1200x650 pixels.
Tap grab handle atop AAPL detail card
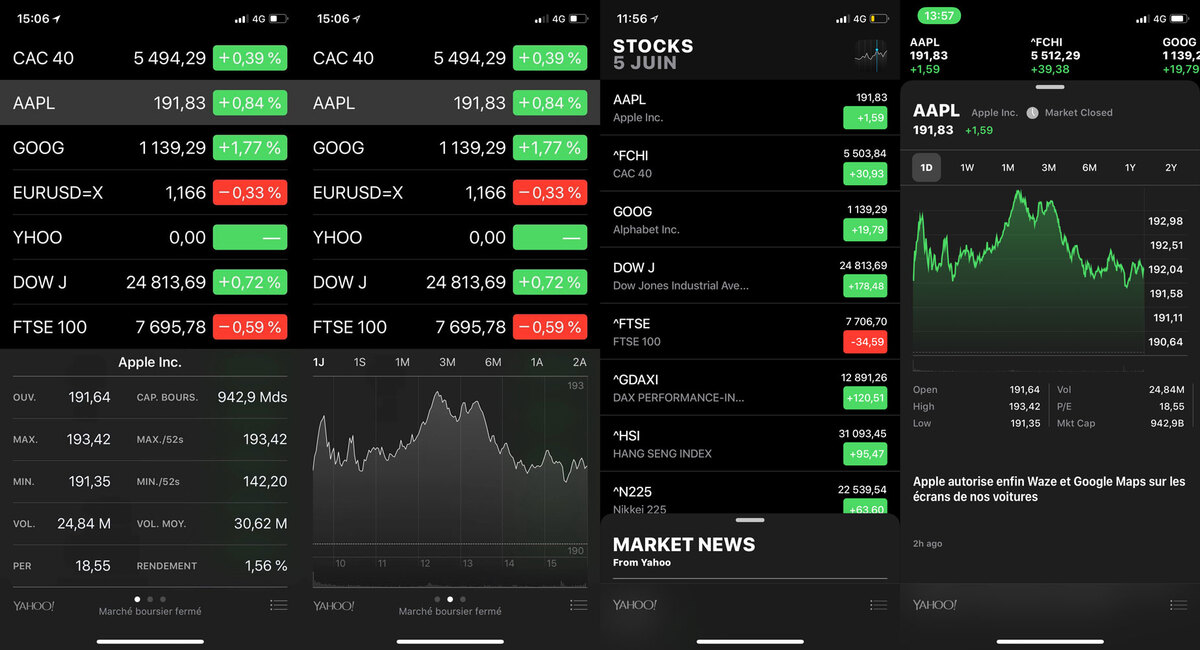pyautogui.click(x=1050, y=87)
